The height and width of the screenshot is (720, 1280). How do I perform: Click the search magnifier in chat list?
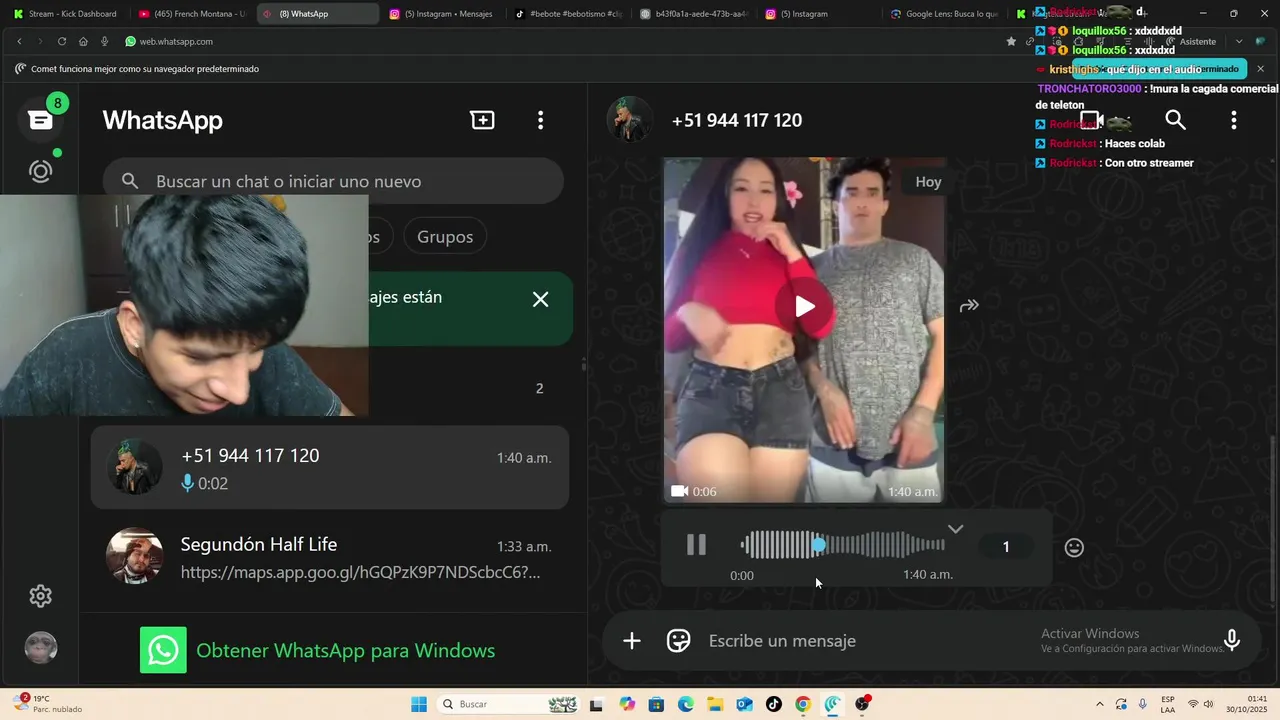pyautogui.click(x=130, y=181)
